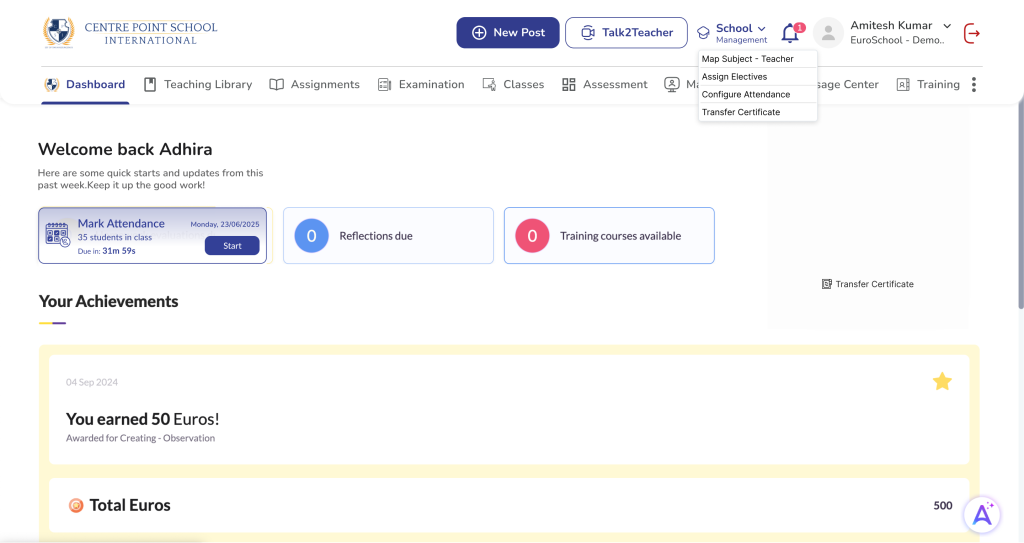Open the AI assistant floating icon
Screen dimensions: 1024x543
982,514
